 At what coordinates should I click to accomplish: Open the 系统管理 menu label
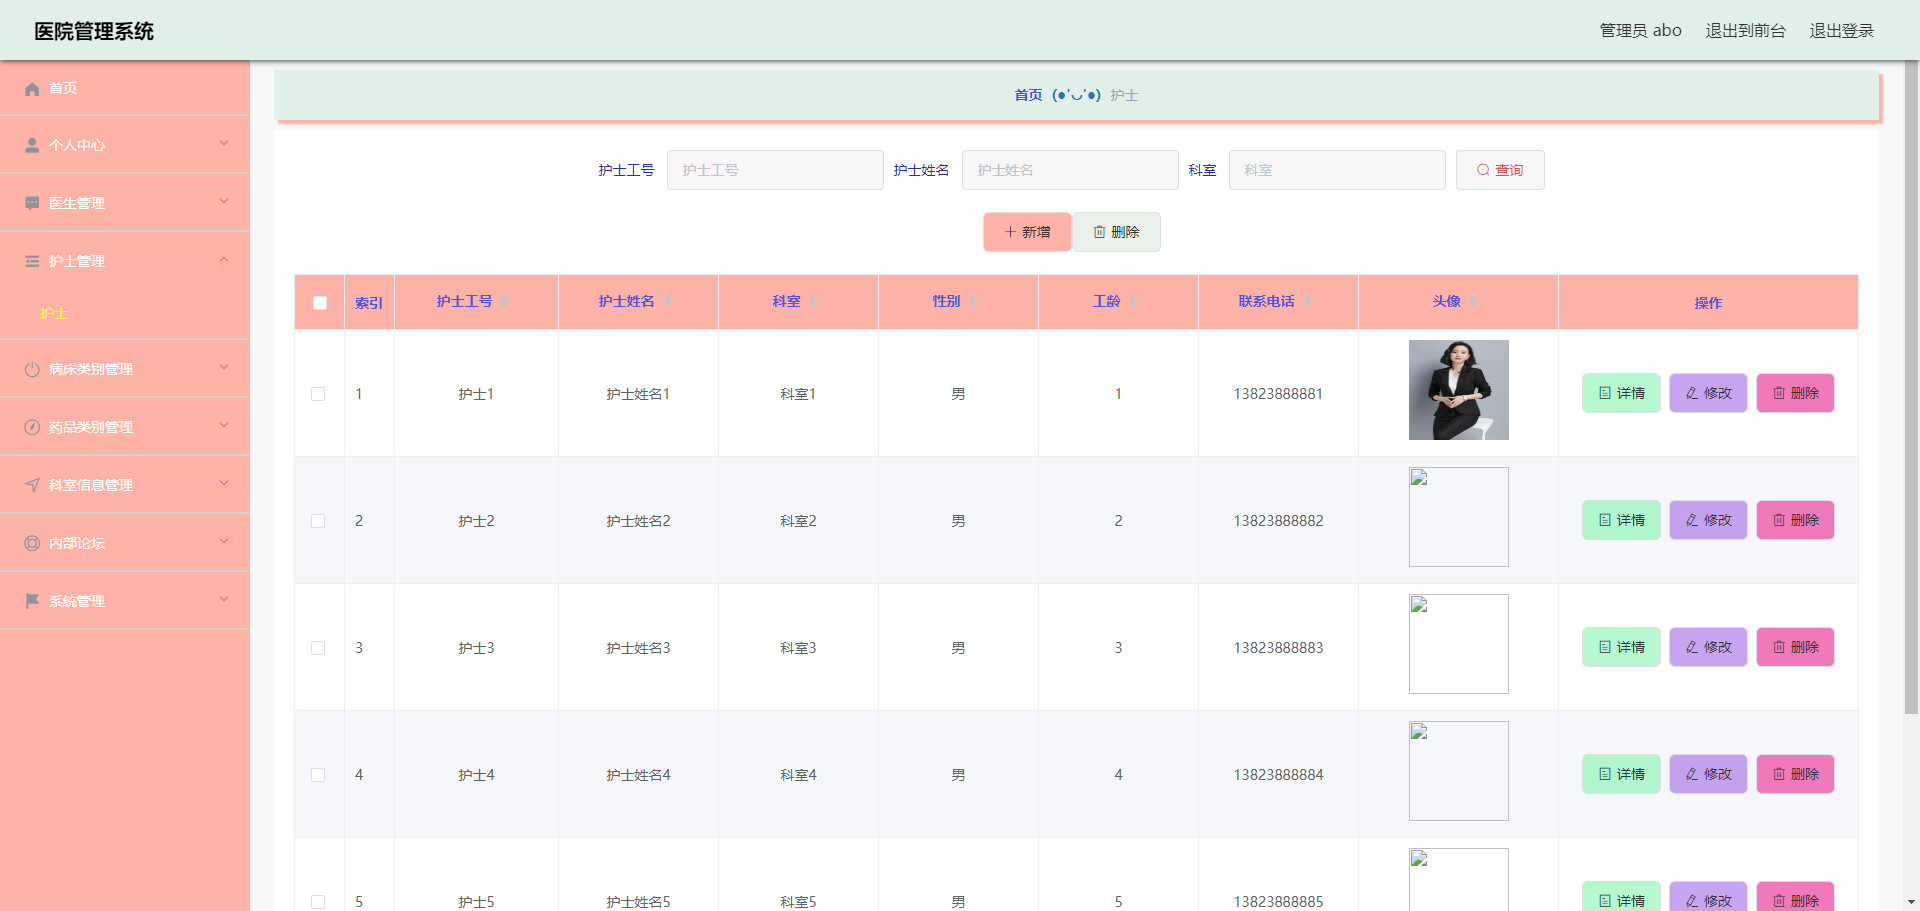77,602
